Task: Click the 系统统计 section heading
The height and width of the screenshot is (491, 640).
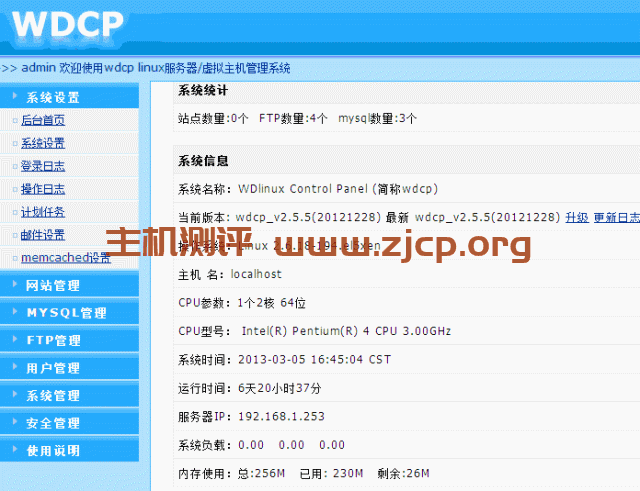Action: coord(203,90)
